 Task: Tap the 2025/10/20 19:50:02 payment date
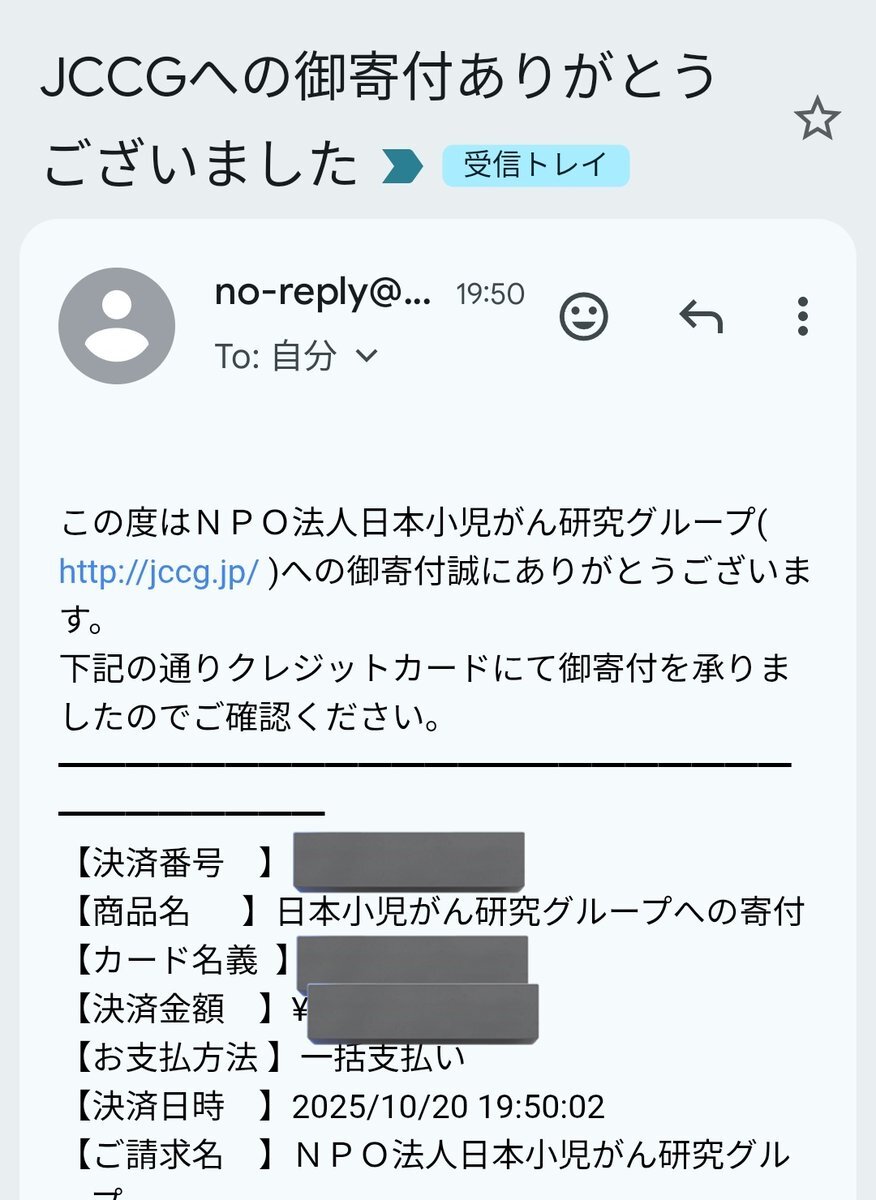pyautogui.click(x=448, y=1107)
